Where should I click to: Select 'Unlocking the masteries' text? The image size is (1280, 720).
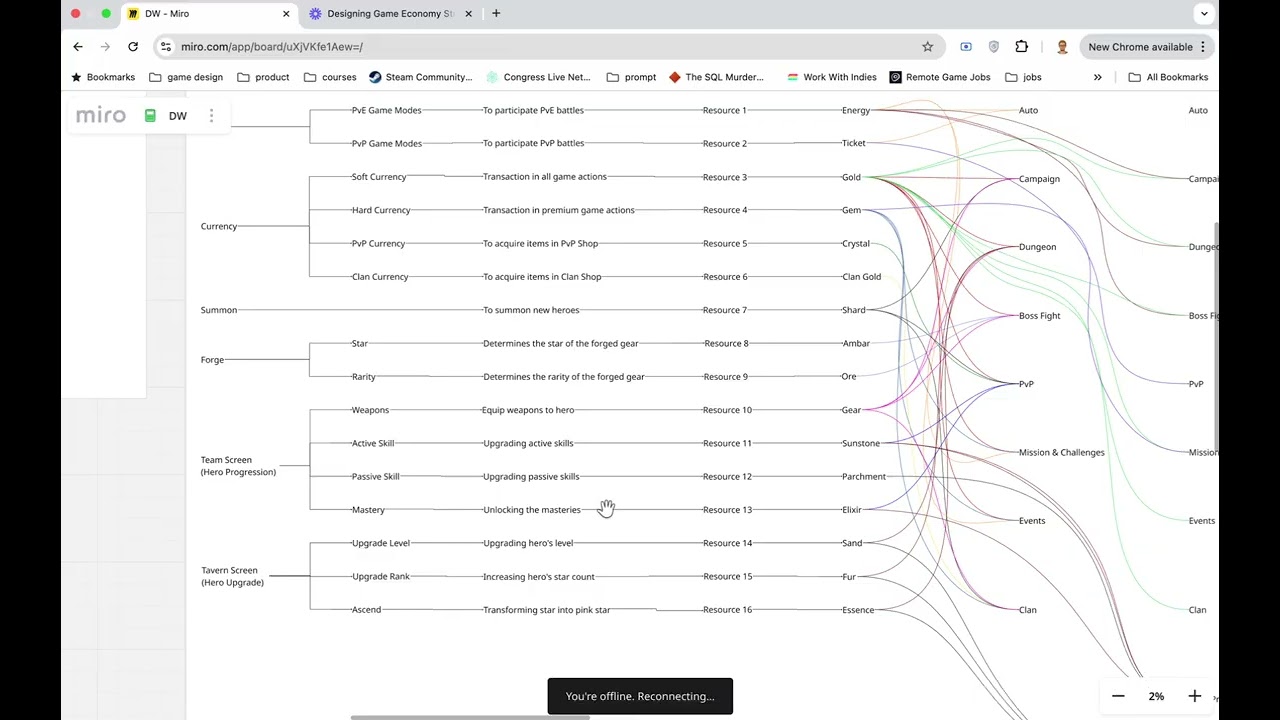coord(532,510)
